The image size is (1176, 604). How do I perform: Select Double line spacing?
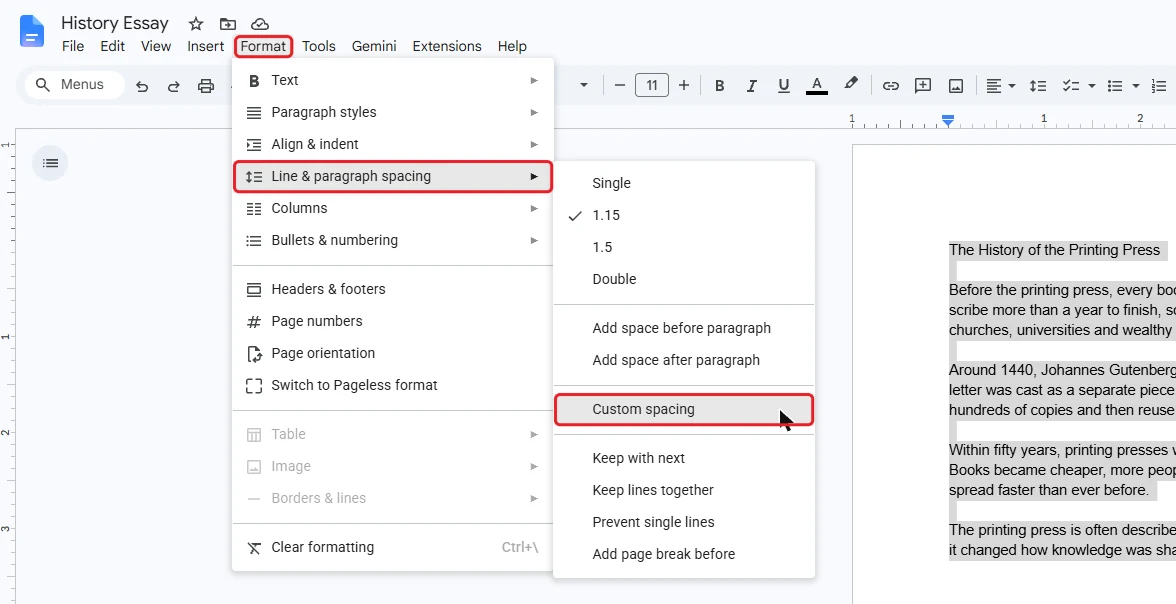(x=684, y=279)
